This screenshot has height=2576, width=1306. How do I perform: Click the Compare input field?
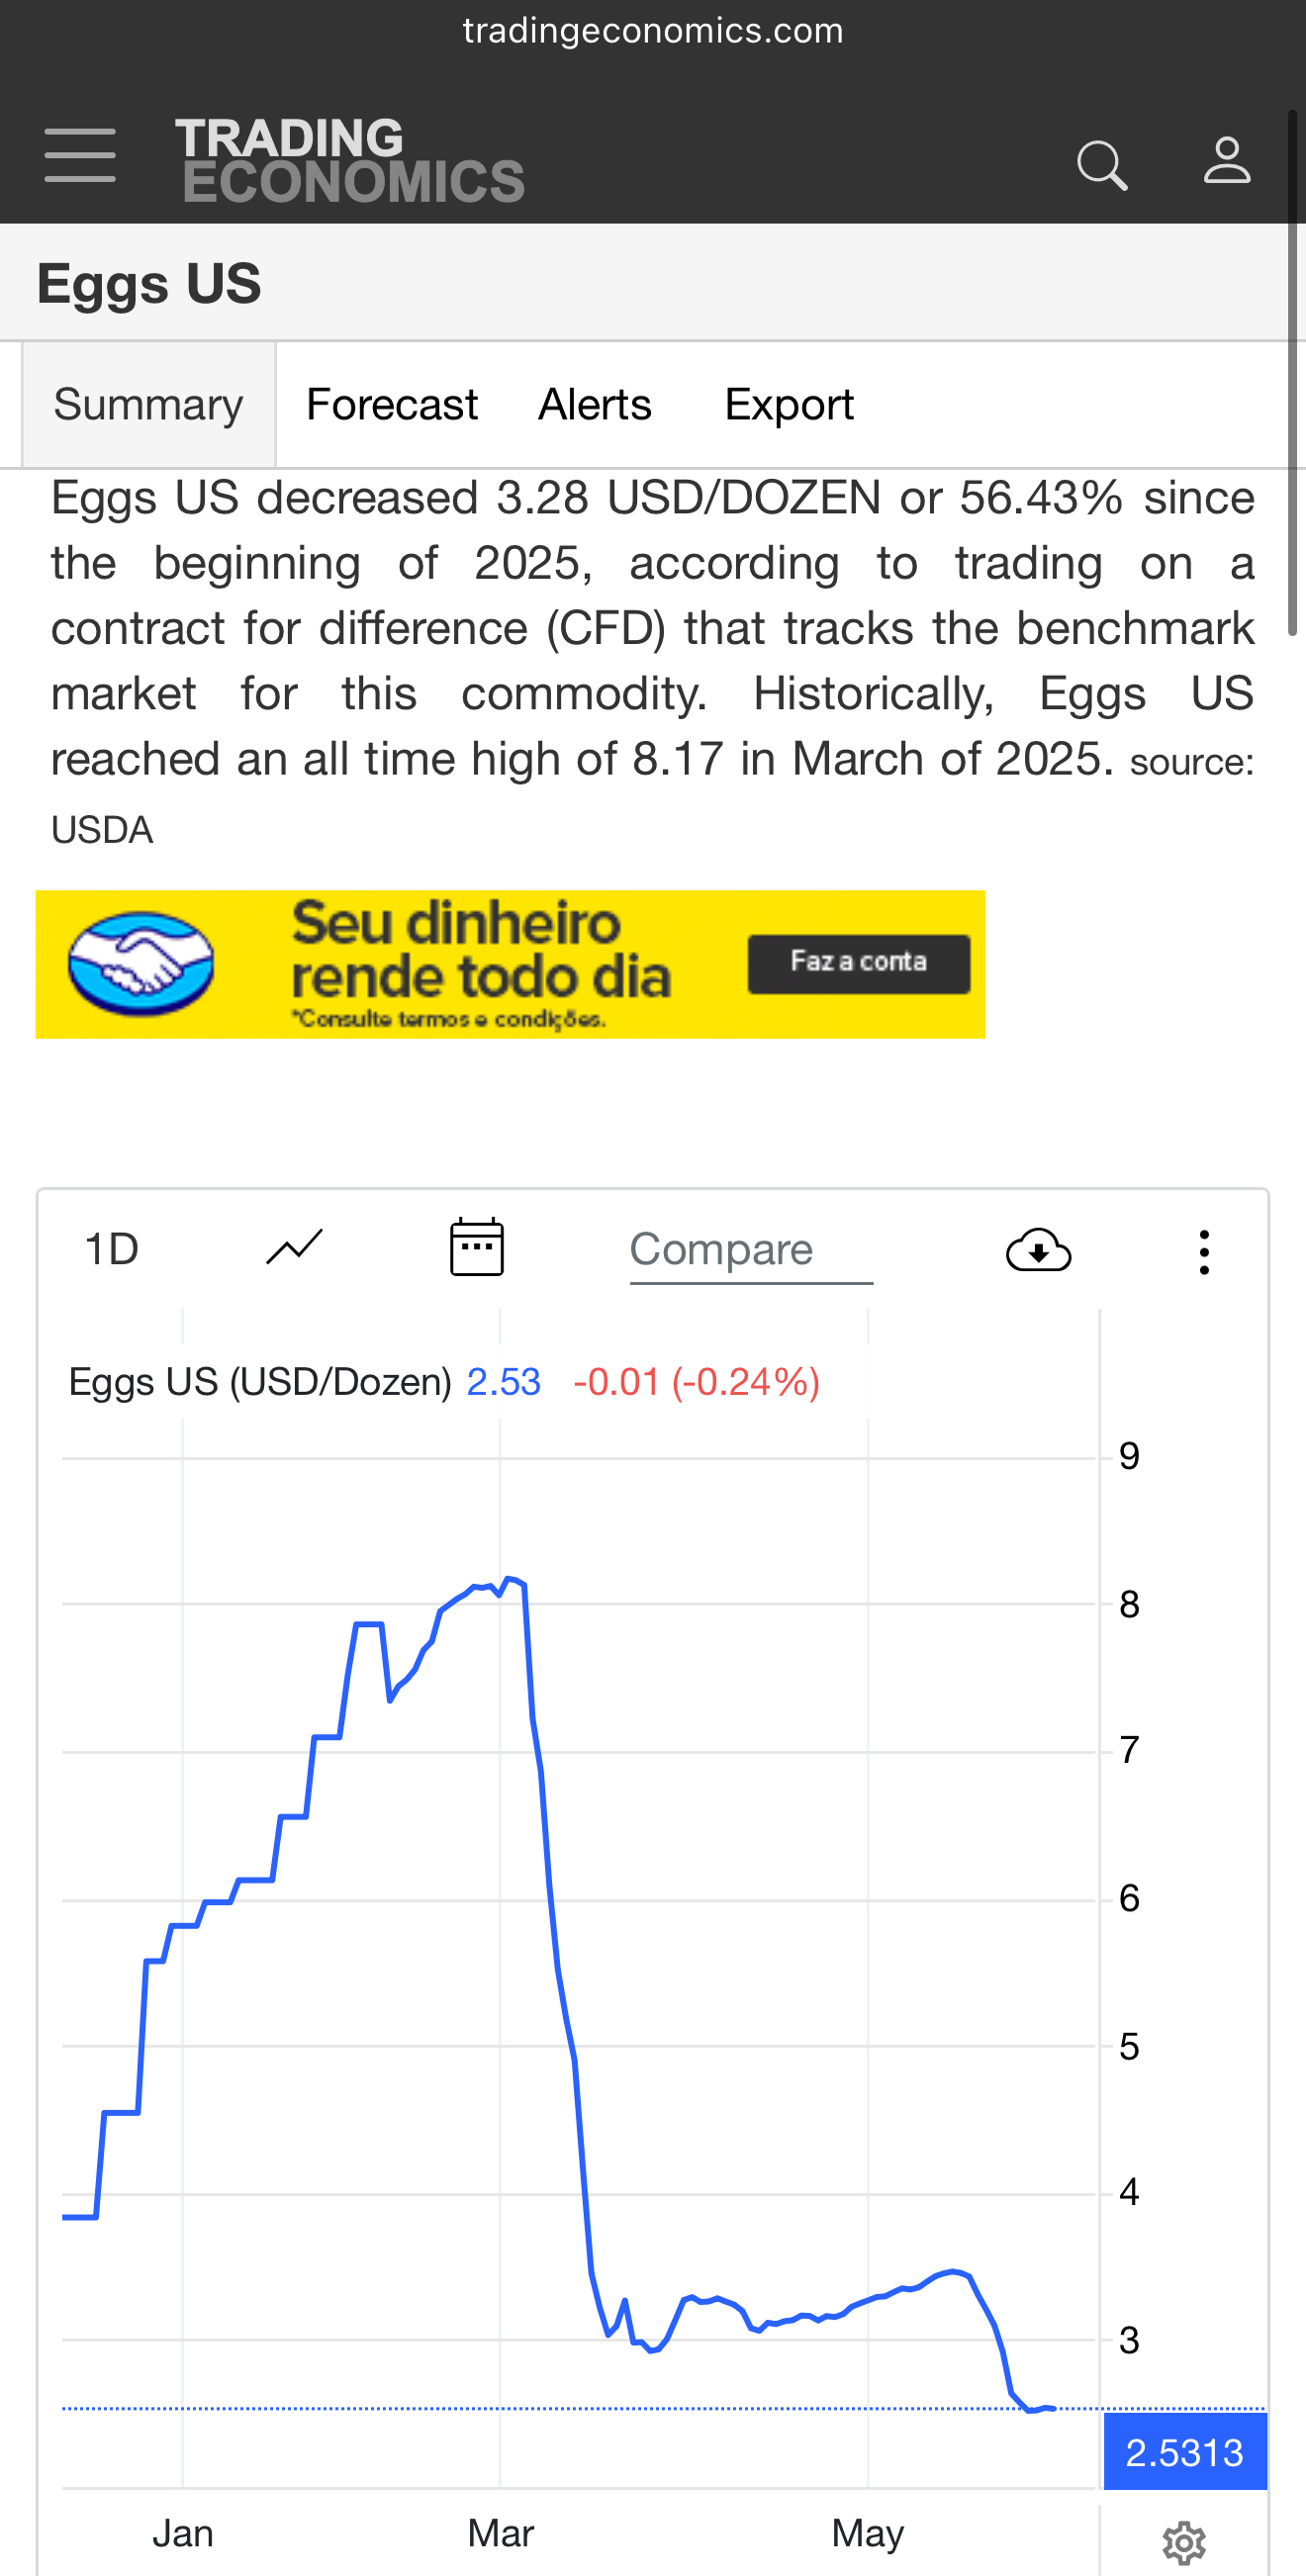pyautogui.click(x=750, y=1250)
